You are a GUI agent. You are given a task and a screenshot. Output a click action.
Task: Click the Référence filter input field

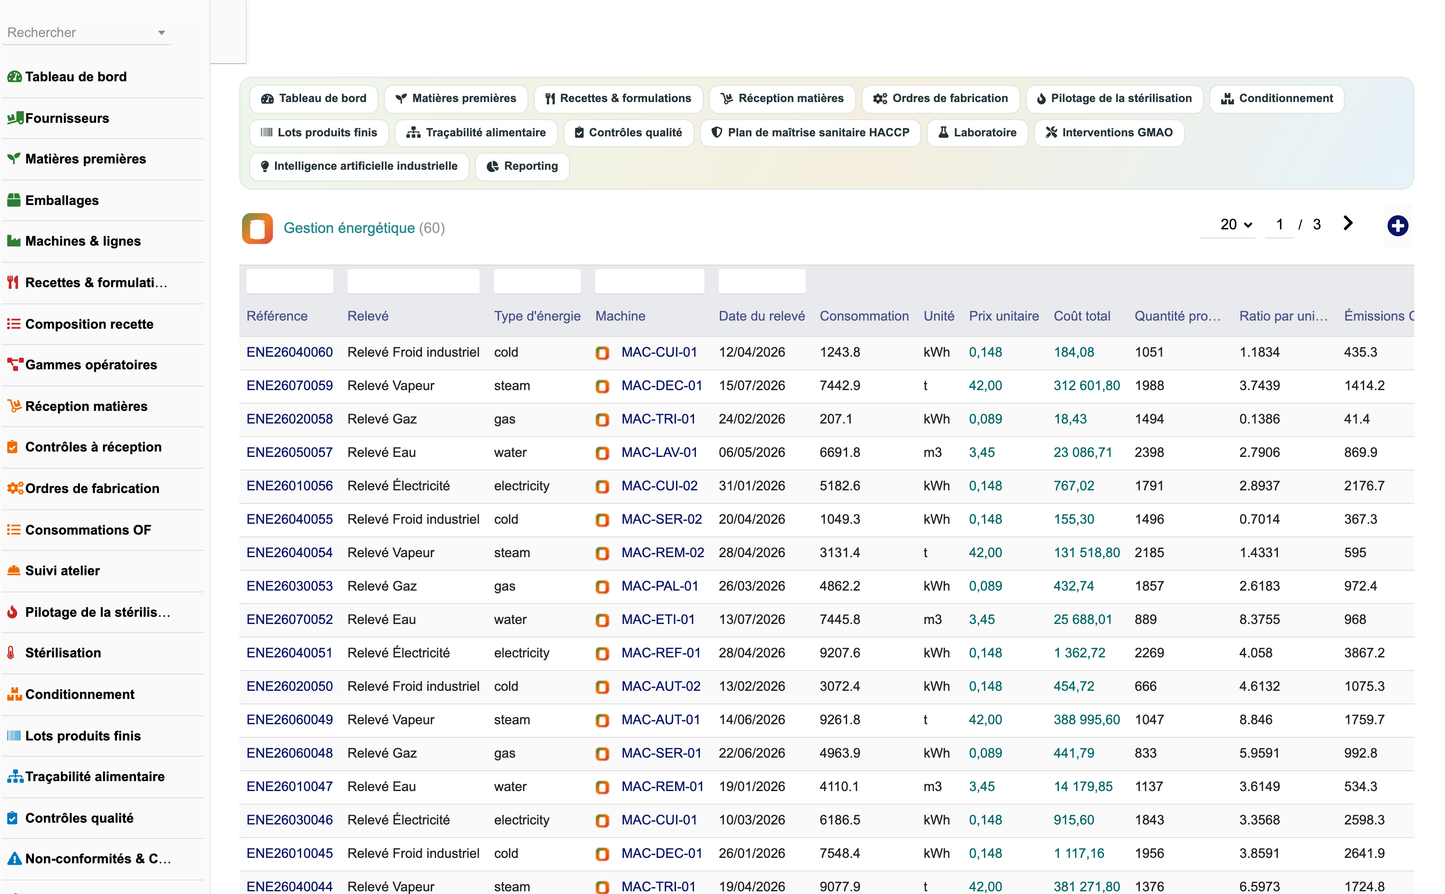coord(290,281)
